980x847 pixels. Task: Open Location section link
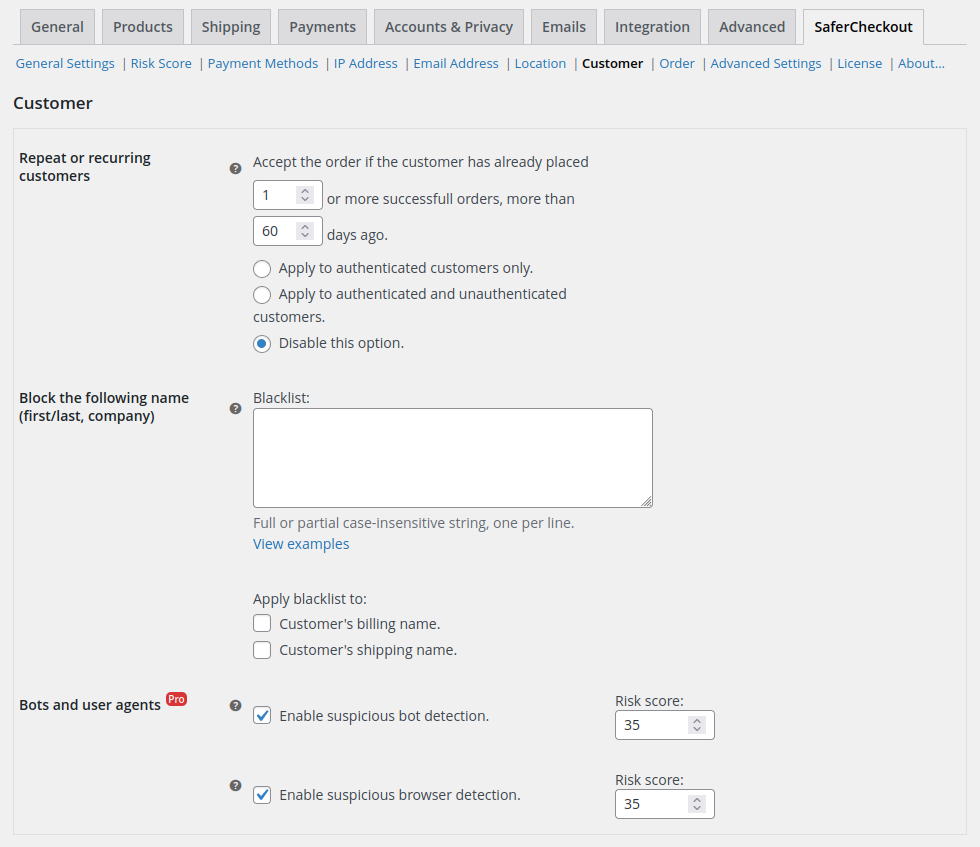541,64
